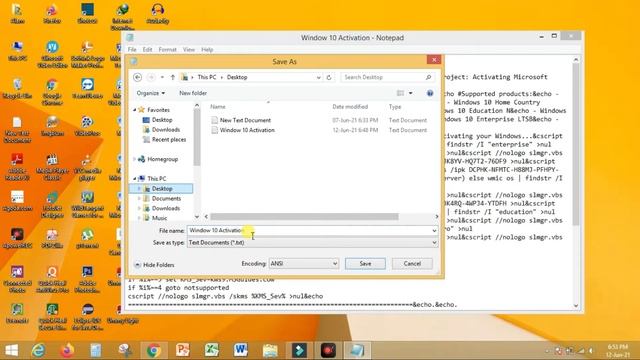640x360 pixels.
Task: Collapse the Favorites tree group
Action: (135, 110)
